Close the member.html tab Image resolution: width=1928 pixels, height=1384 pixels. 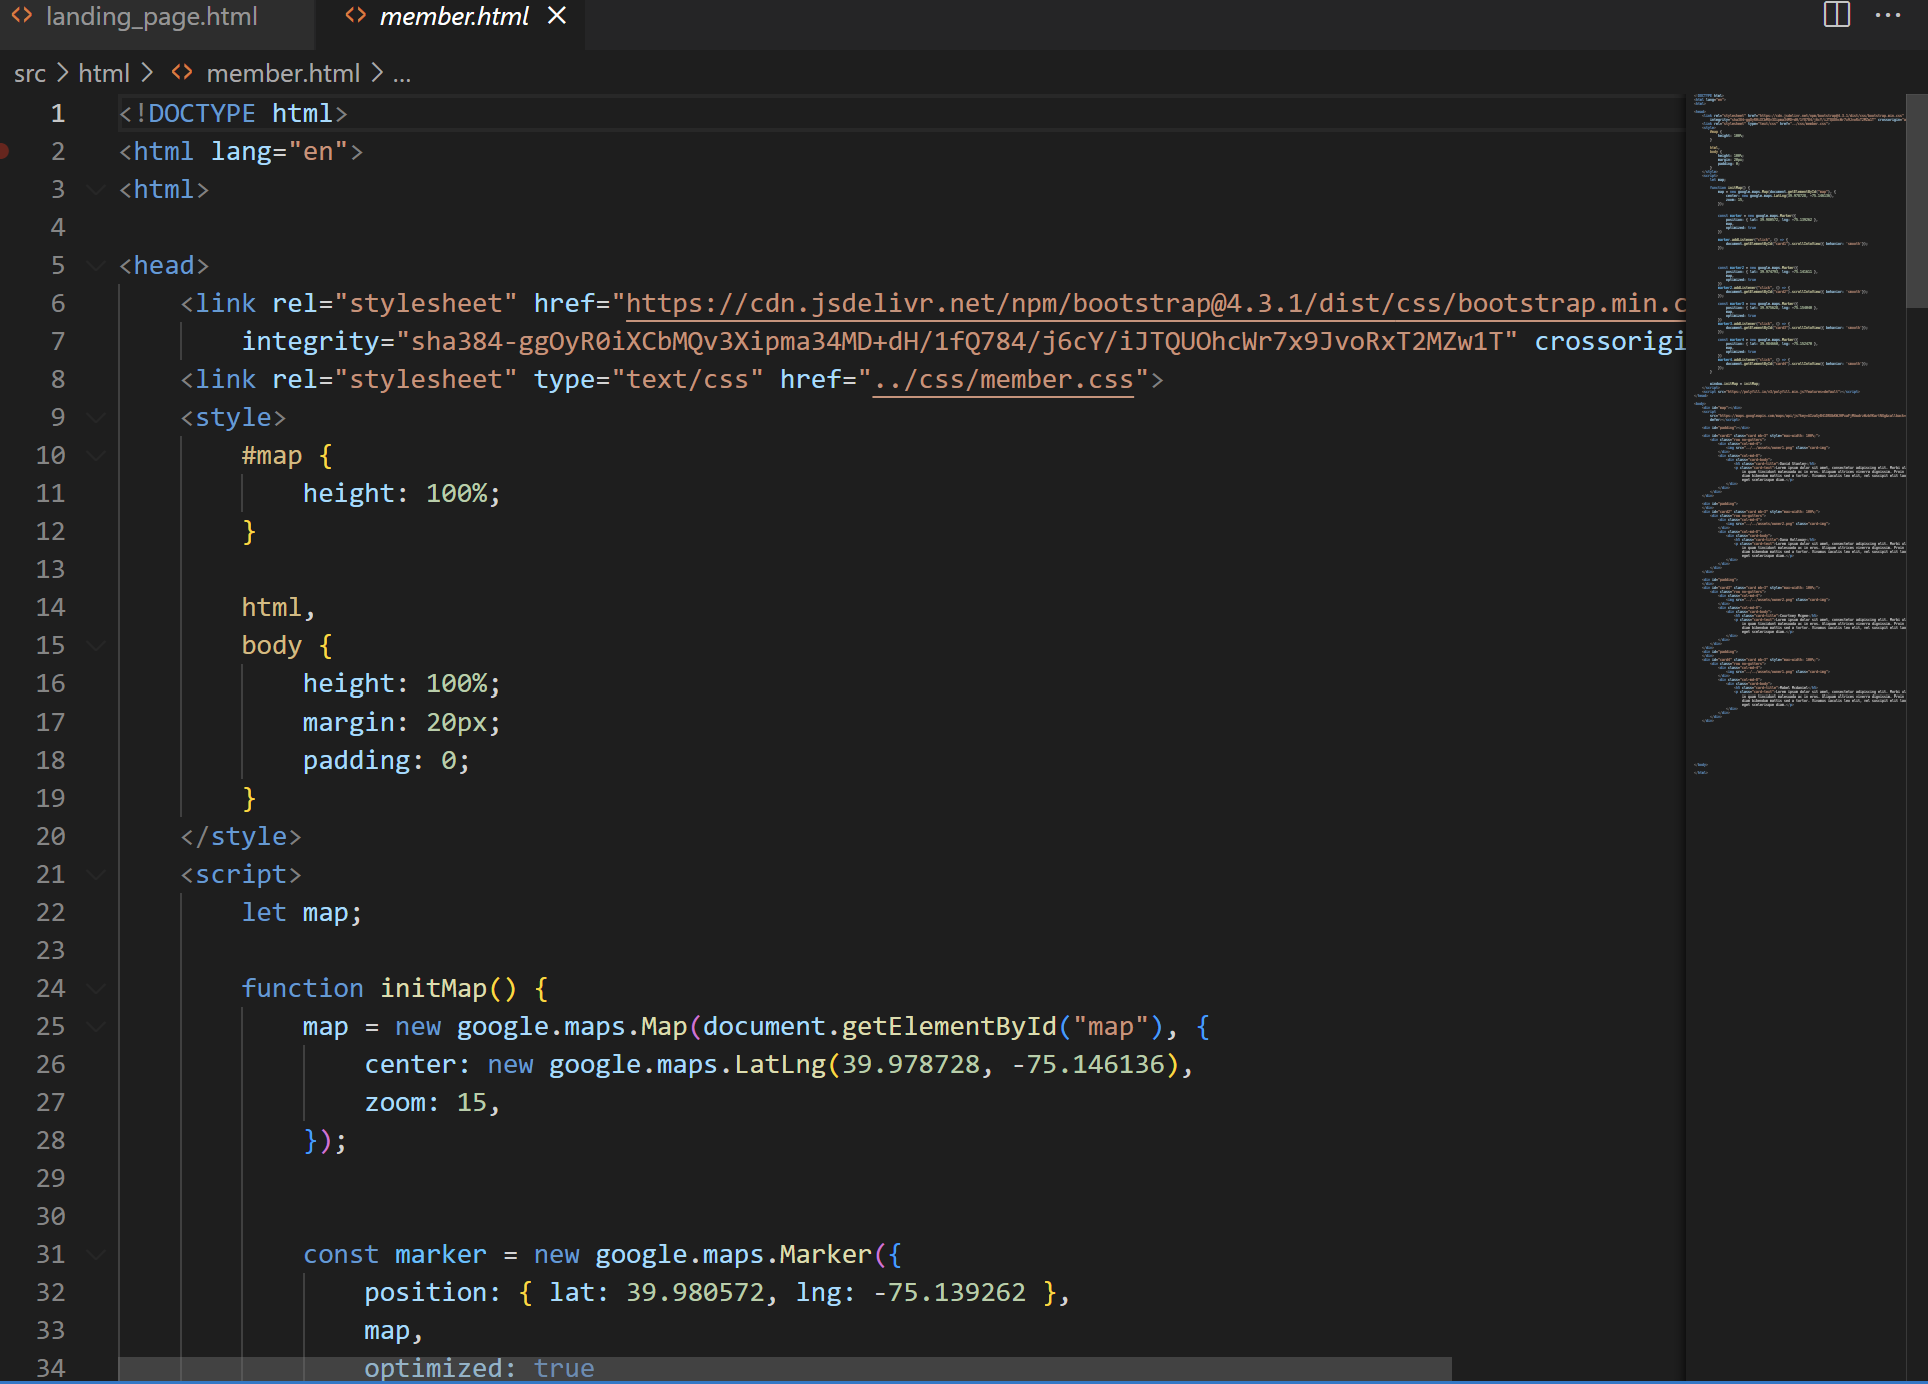pos(557,16)
